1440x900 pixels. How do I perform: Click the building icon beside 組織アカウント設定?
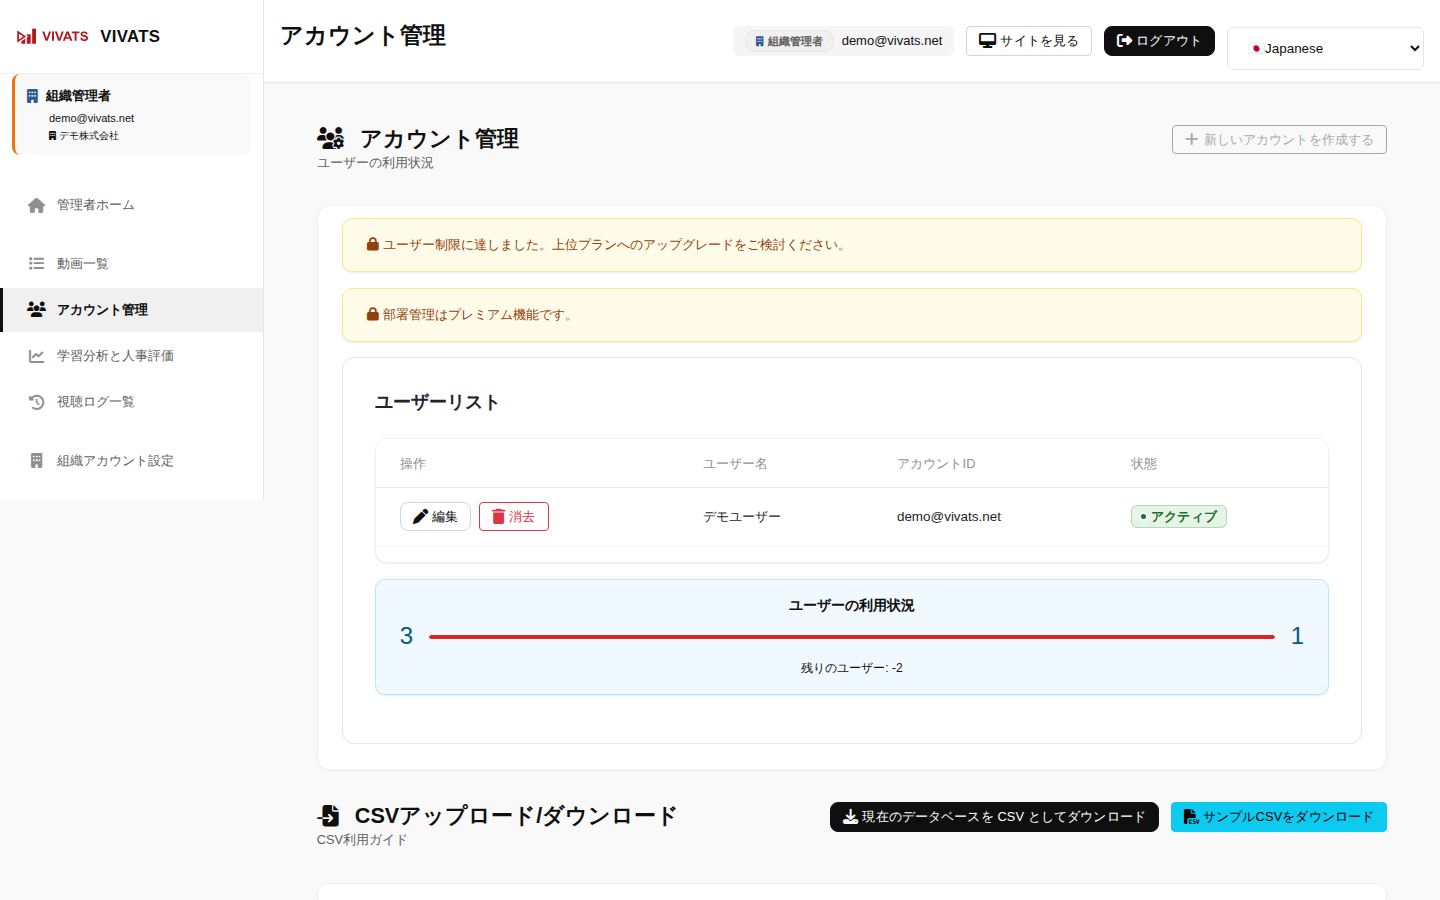(37, 461)
